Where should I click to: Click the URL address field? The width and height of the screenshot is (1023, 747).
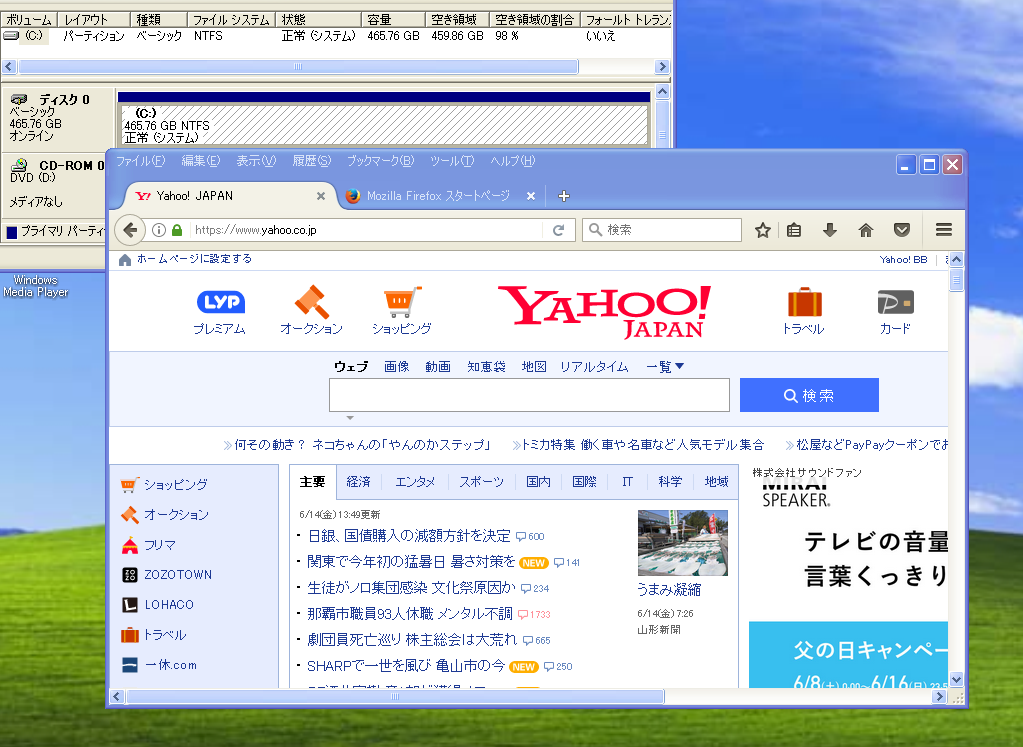(x=365, y=230)
